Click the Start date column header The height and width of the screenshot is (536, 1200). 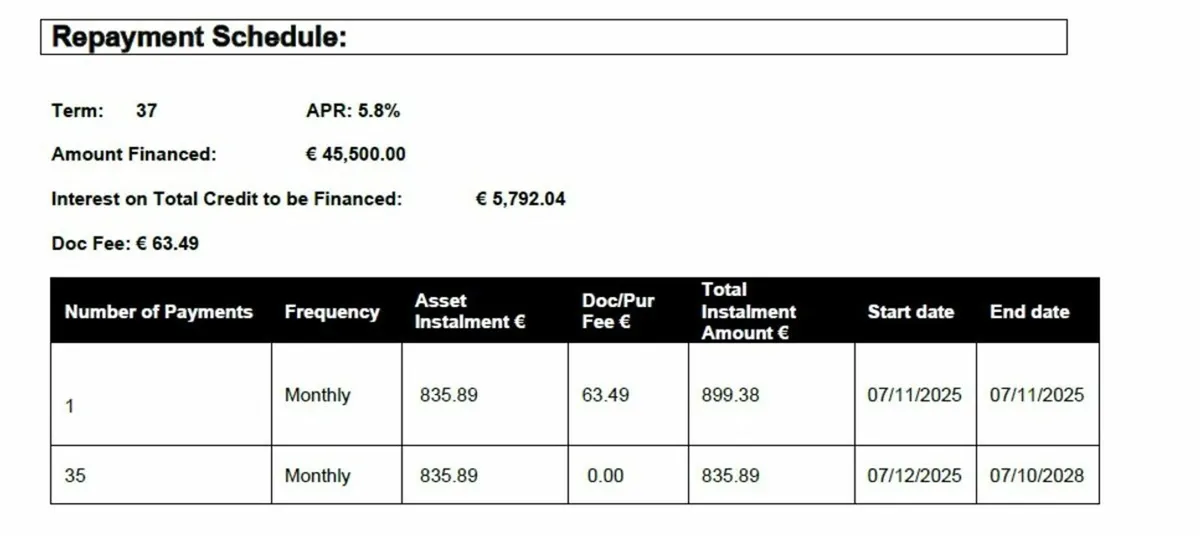coord(910,312)
